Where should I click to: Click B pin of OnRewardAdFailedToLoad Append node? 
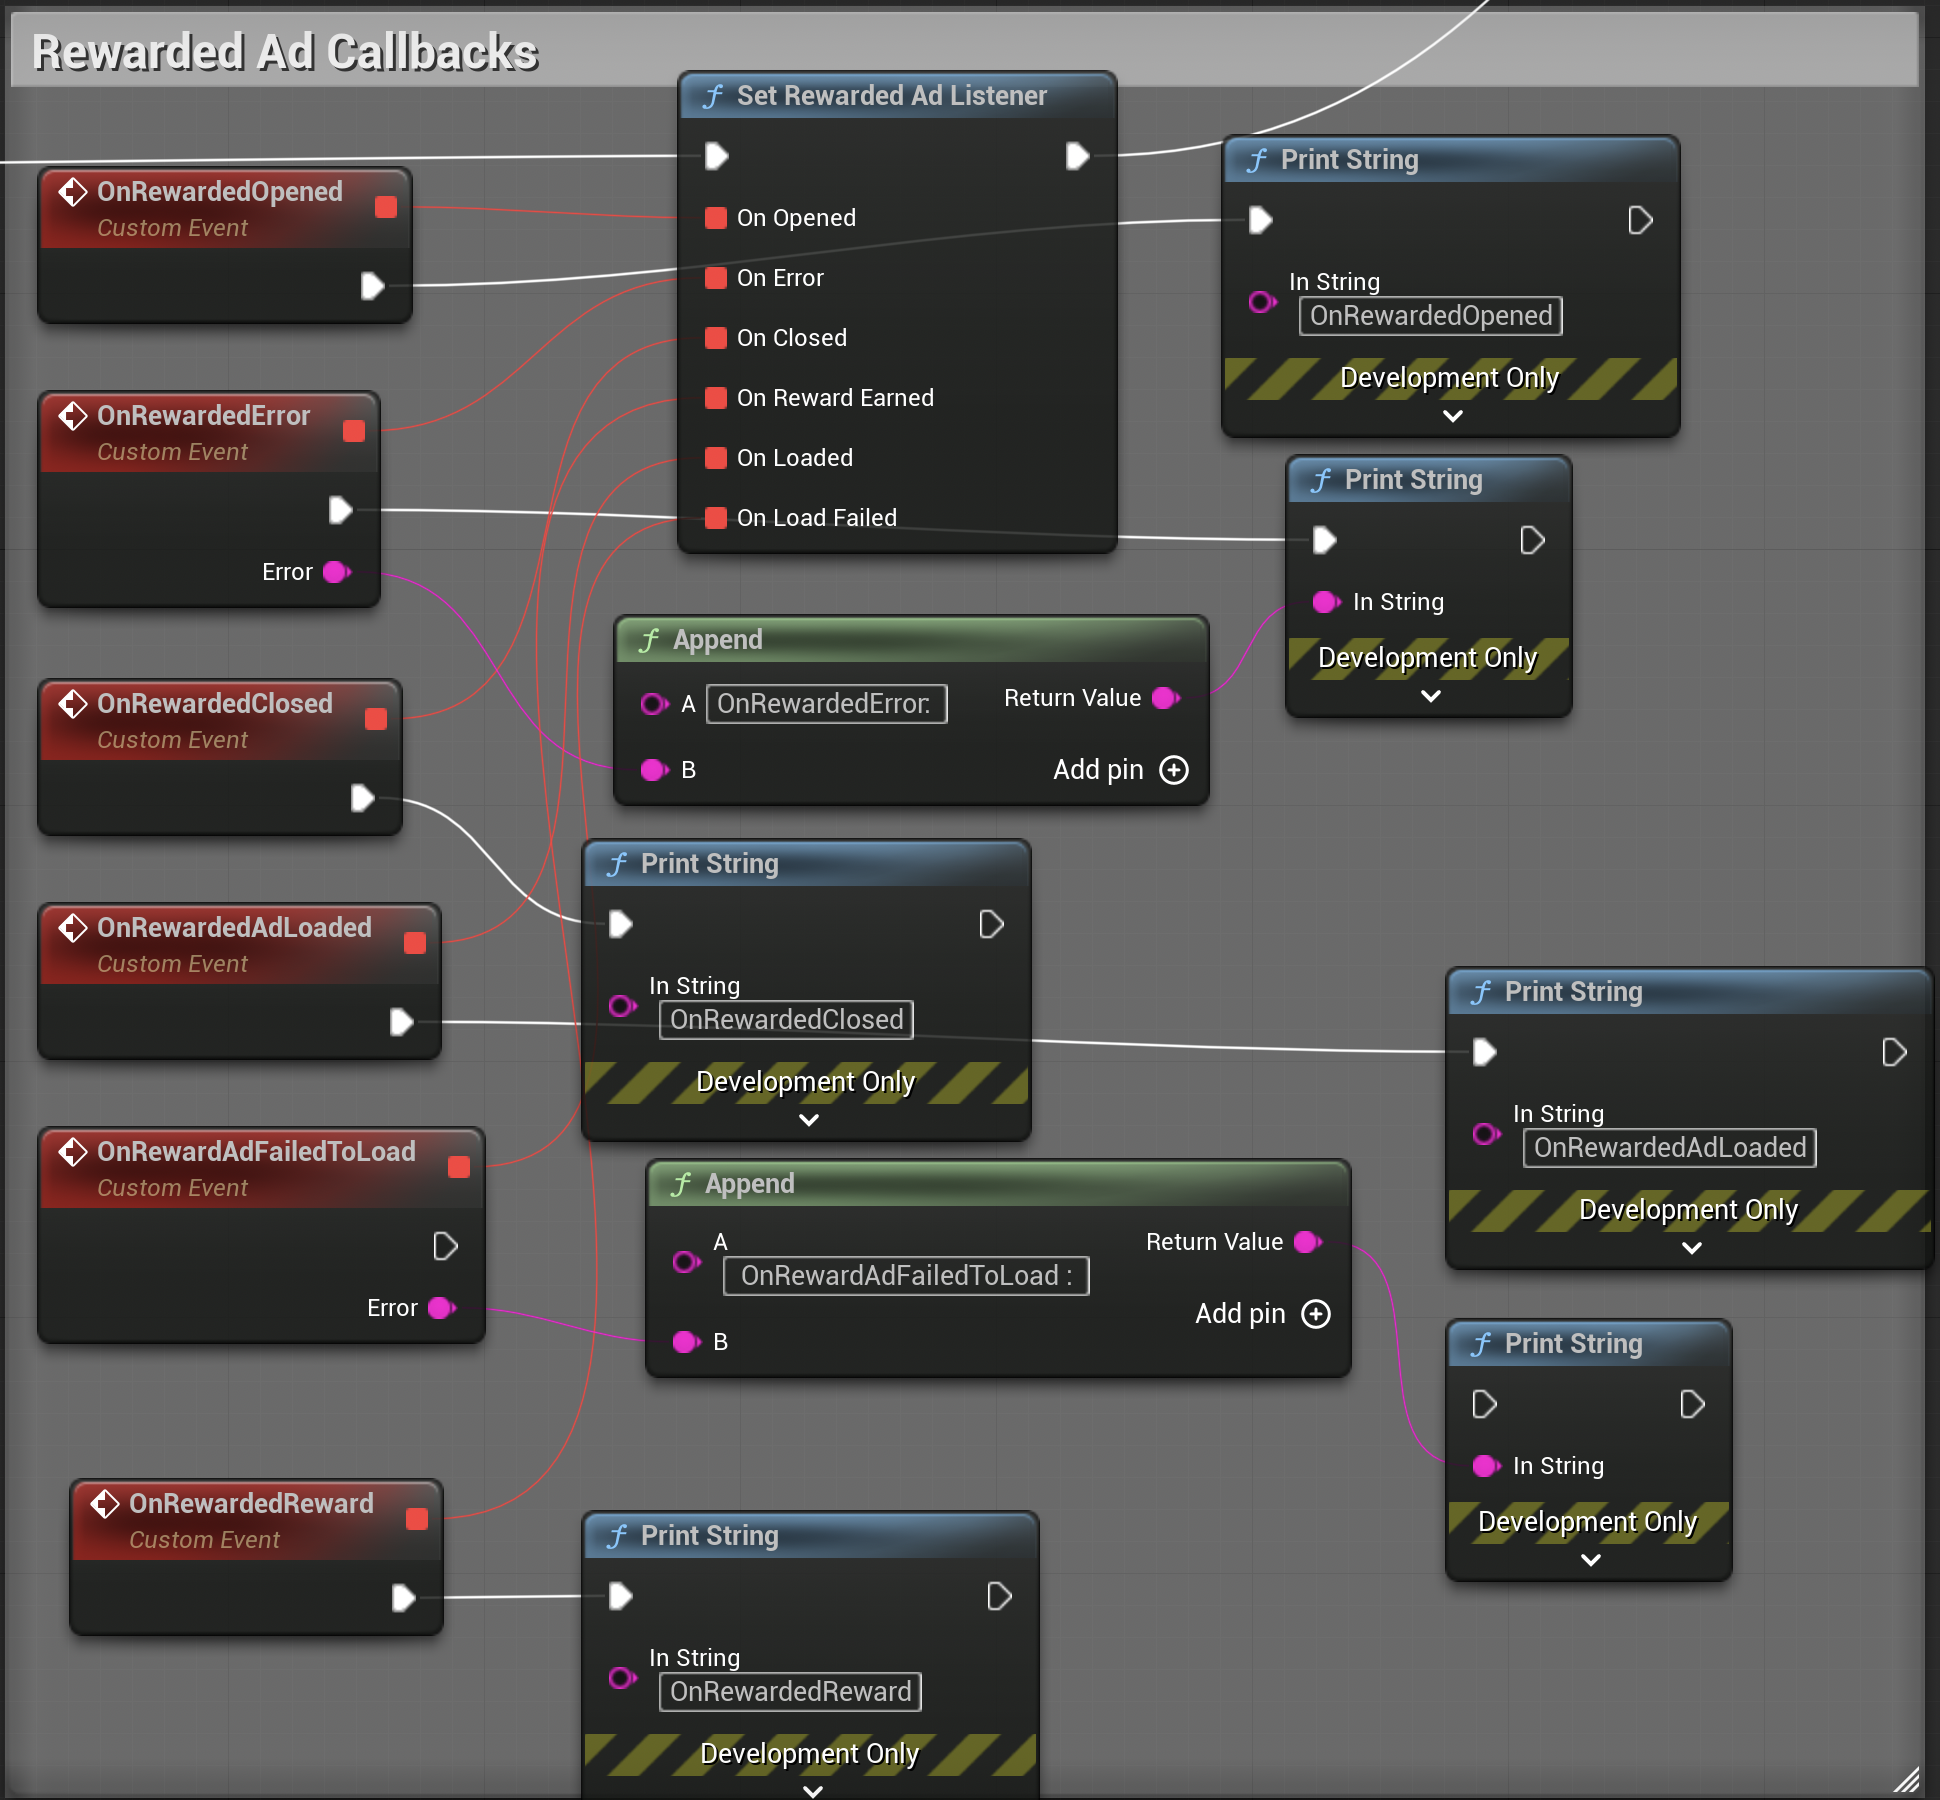(x=687, y=1342)
